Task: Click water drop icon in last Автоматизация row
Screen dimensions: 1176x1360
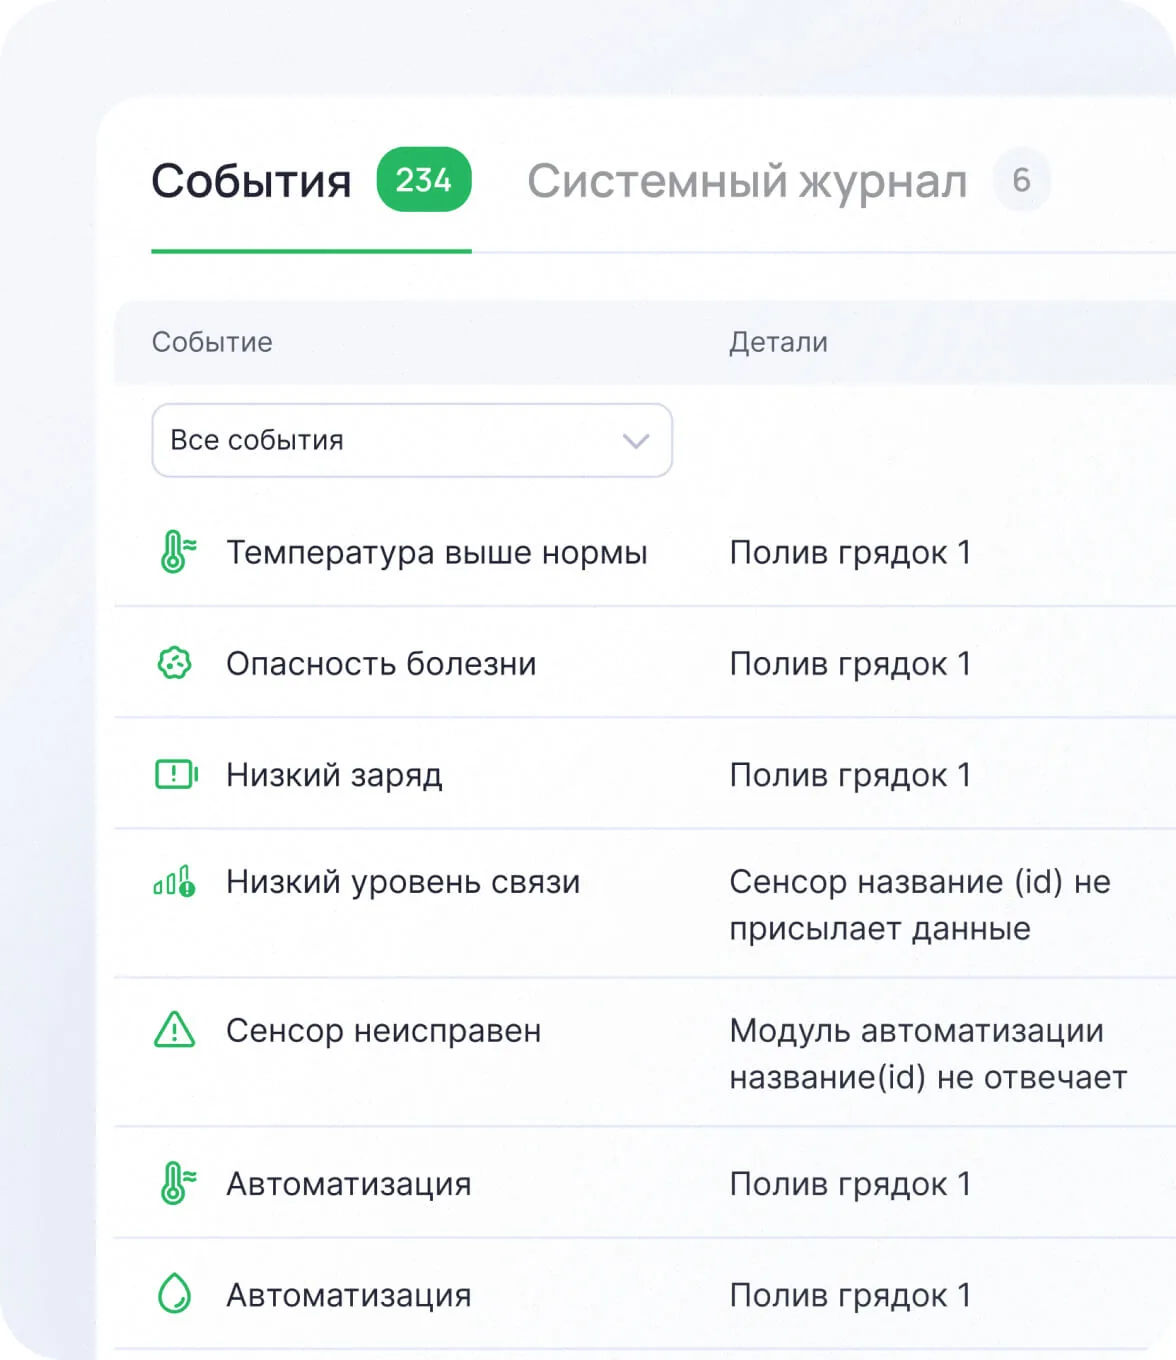Action: (175, 1294)
